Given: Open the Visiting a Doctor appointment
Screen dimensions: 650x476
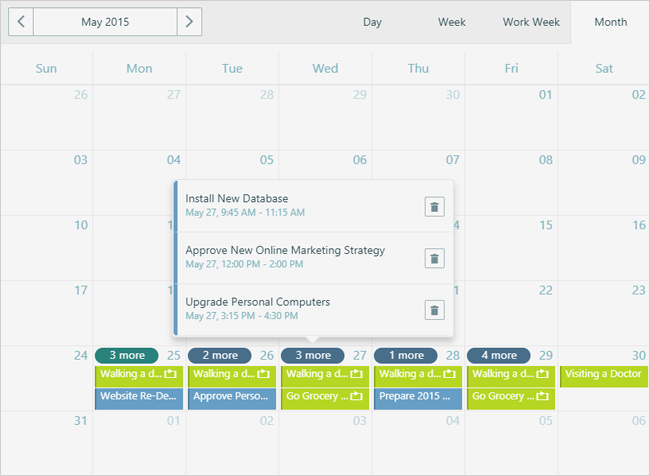Looking at the screenshot, I should tap(603, 374).
